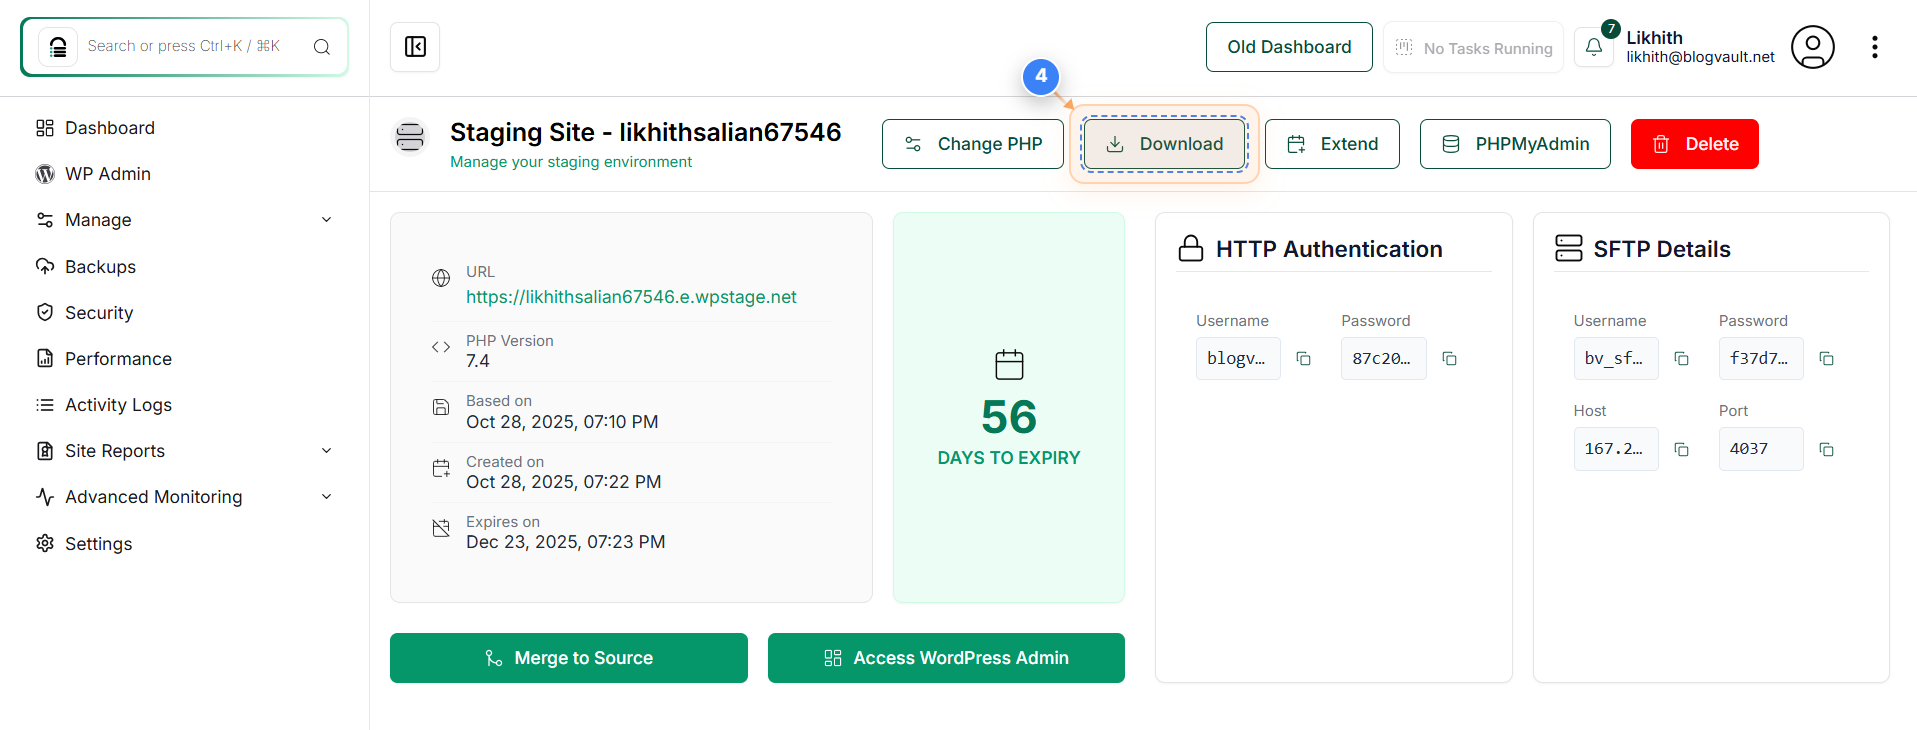Expand the Manage menu chevron
The image size is (1917, 730).
[326, 220]
